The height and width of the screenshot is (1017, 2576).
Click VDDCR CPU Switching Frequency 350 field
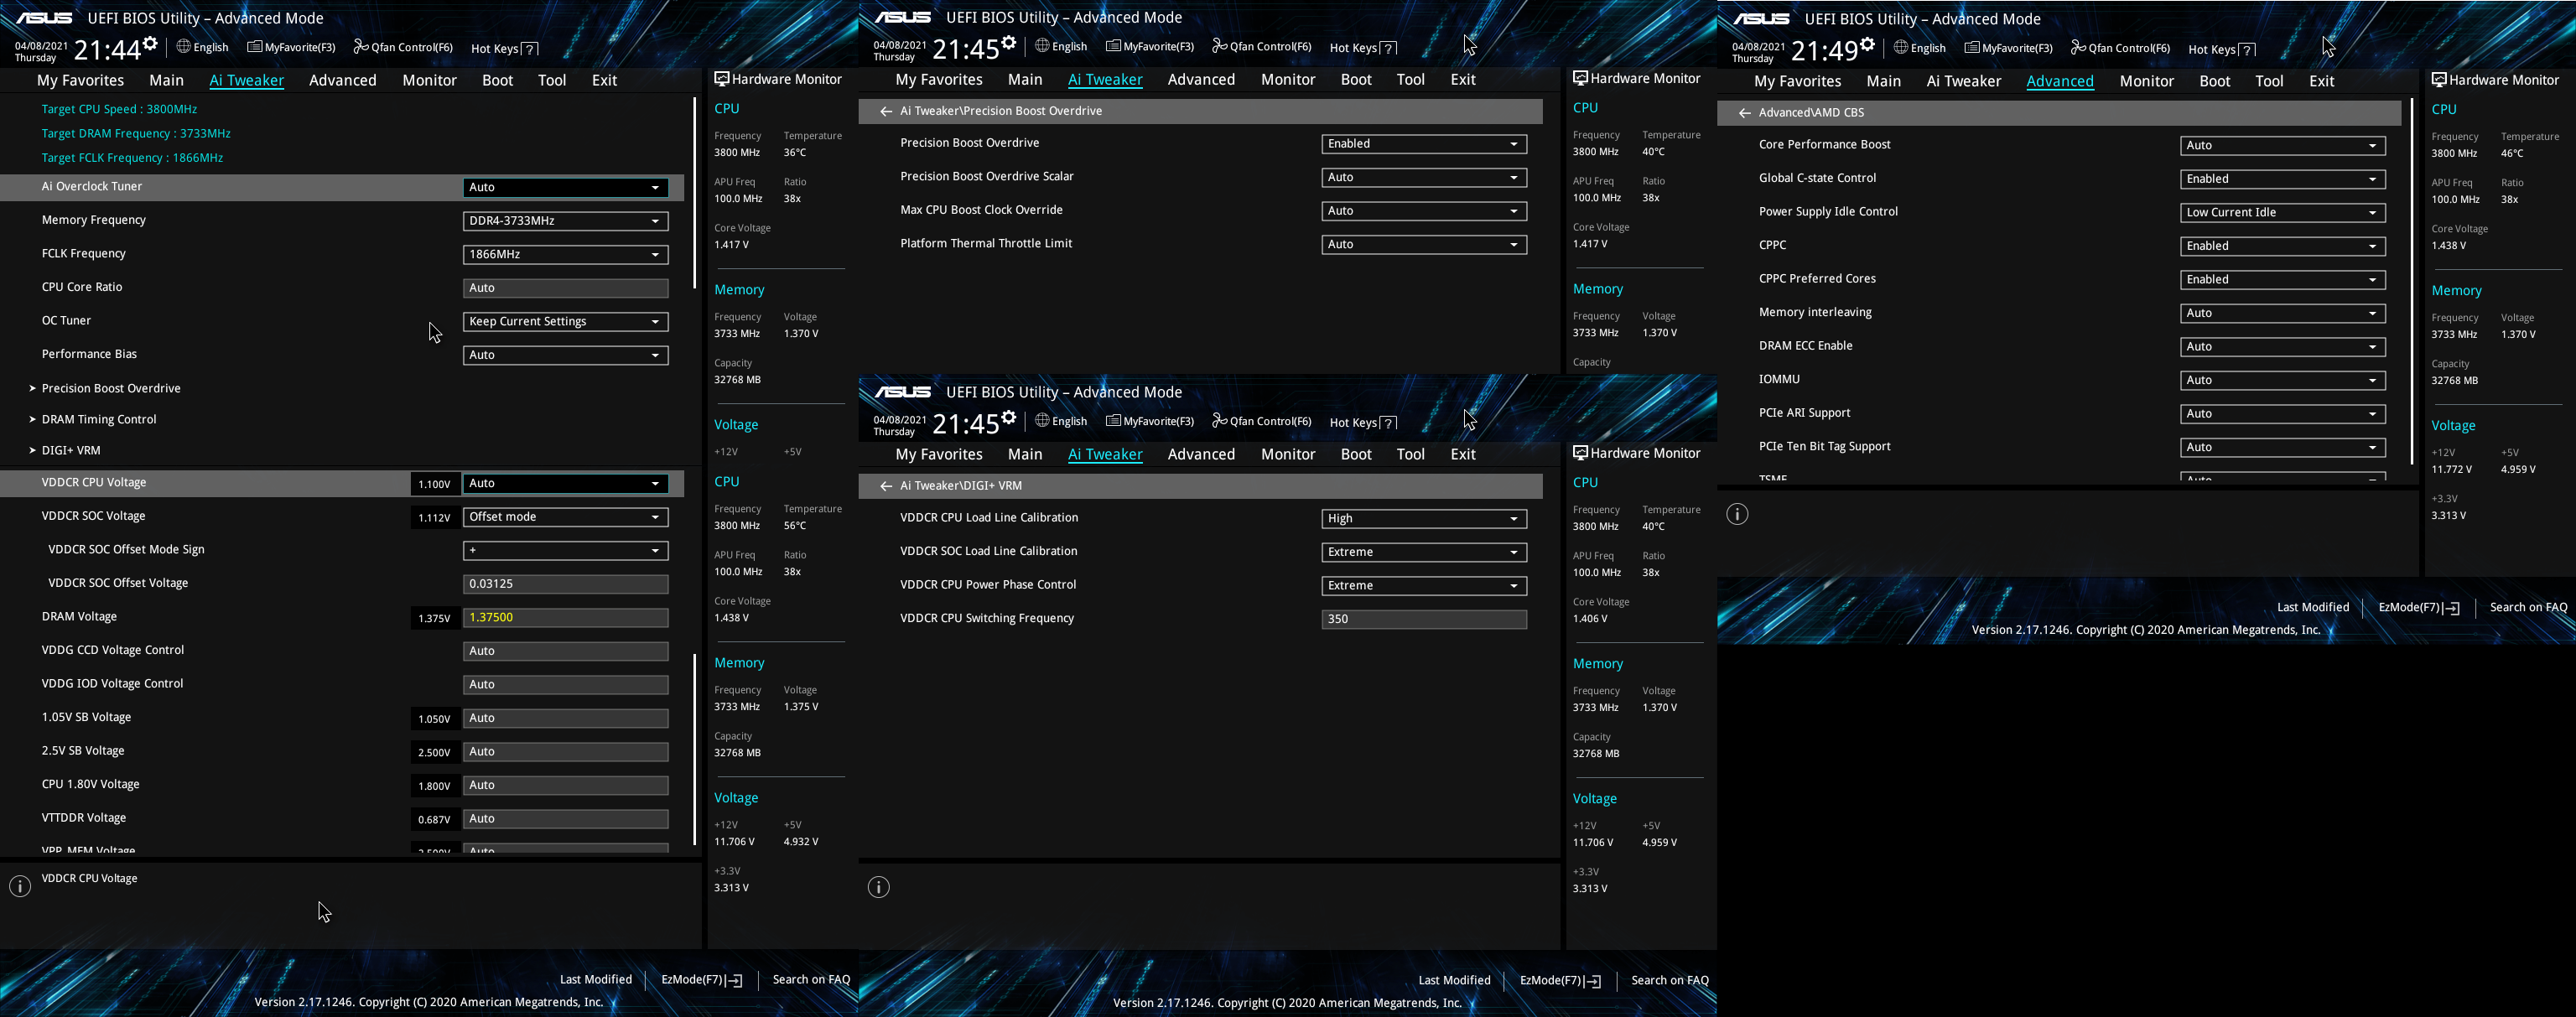click(x=1423, y=619)
